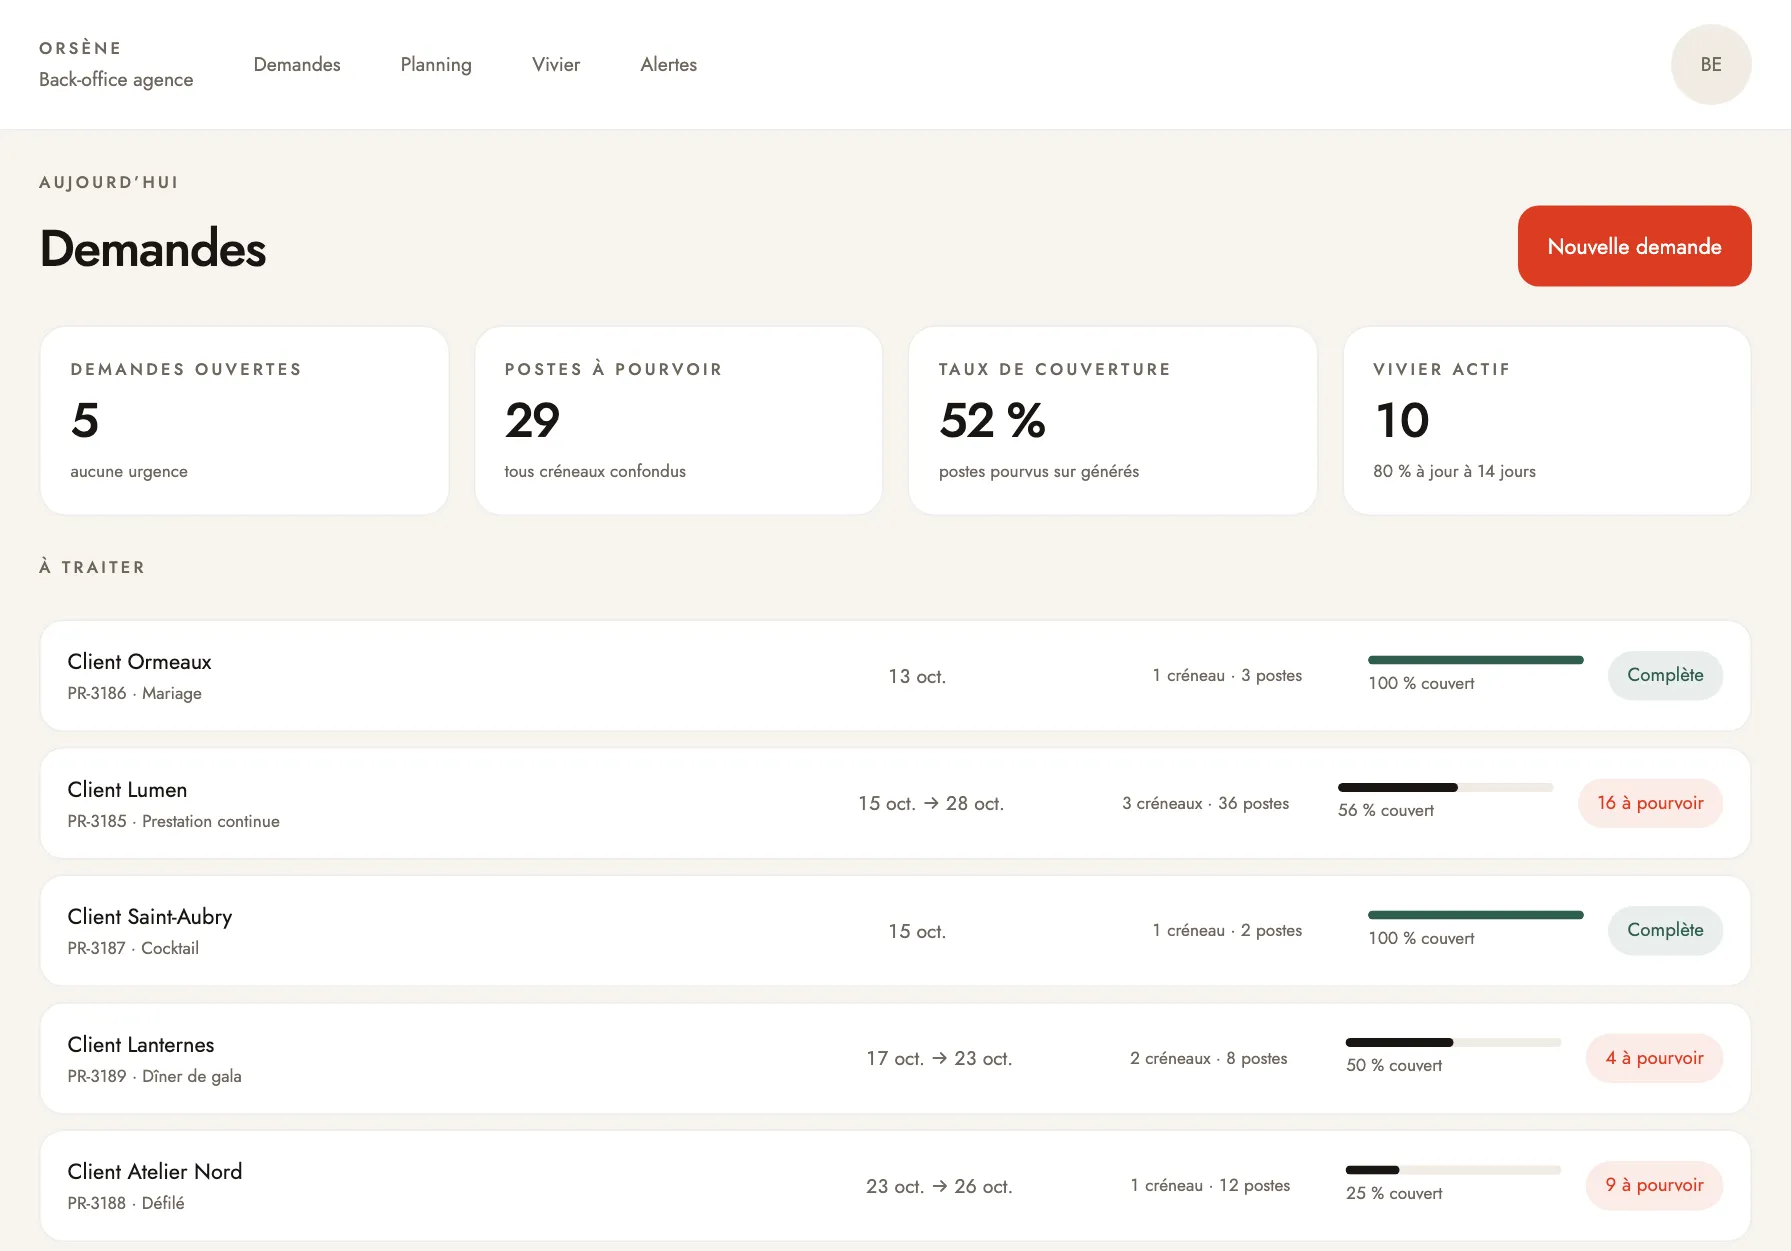Image resolution: width=1791 pixels, height=1251 pixels.
Task: Open the Alertes tab
Action: pyautogui.click(x=668, y=64)
